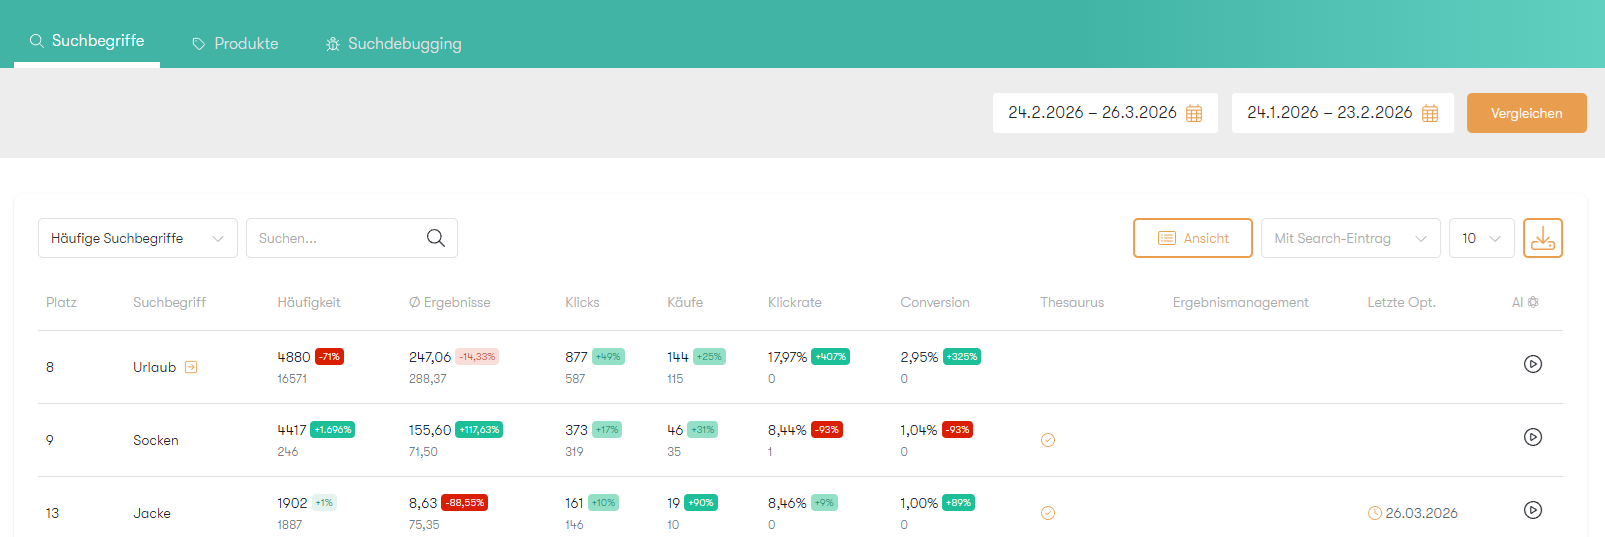This screenshot has width=1605, height=537.
Task: Open the Mit Search-Eintrag filter dropdown
Action: click(1350, 238)
